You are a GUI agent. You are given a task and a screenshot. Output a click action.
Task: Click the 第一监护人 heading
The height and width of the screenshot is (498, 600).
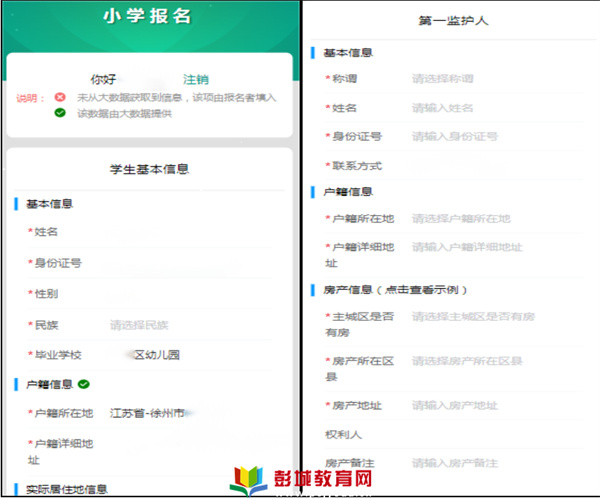point(453,21)
